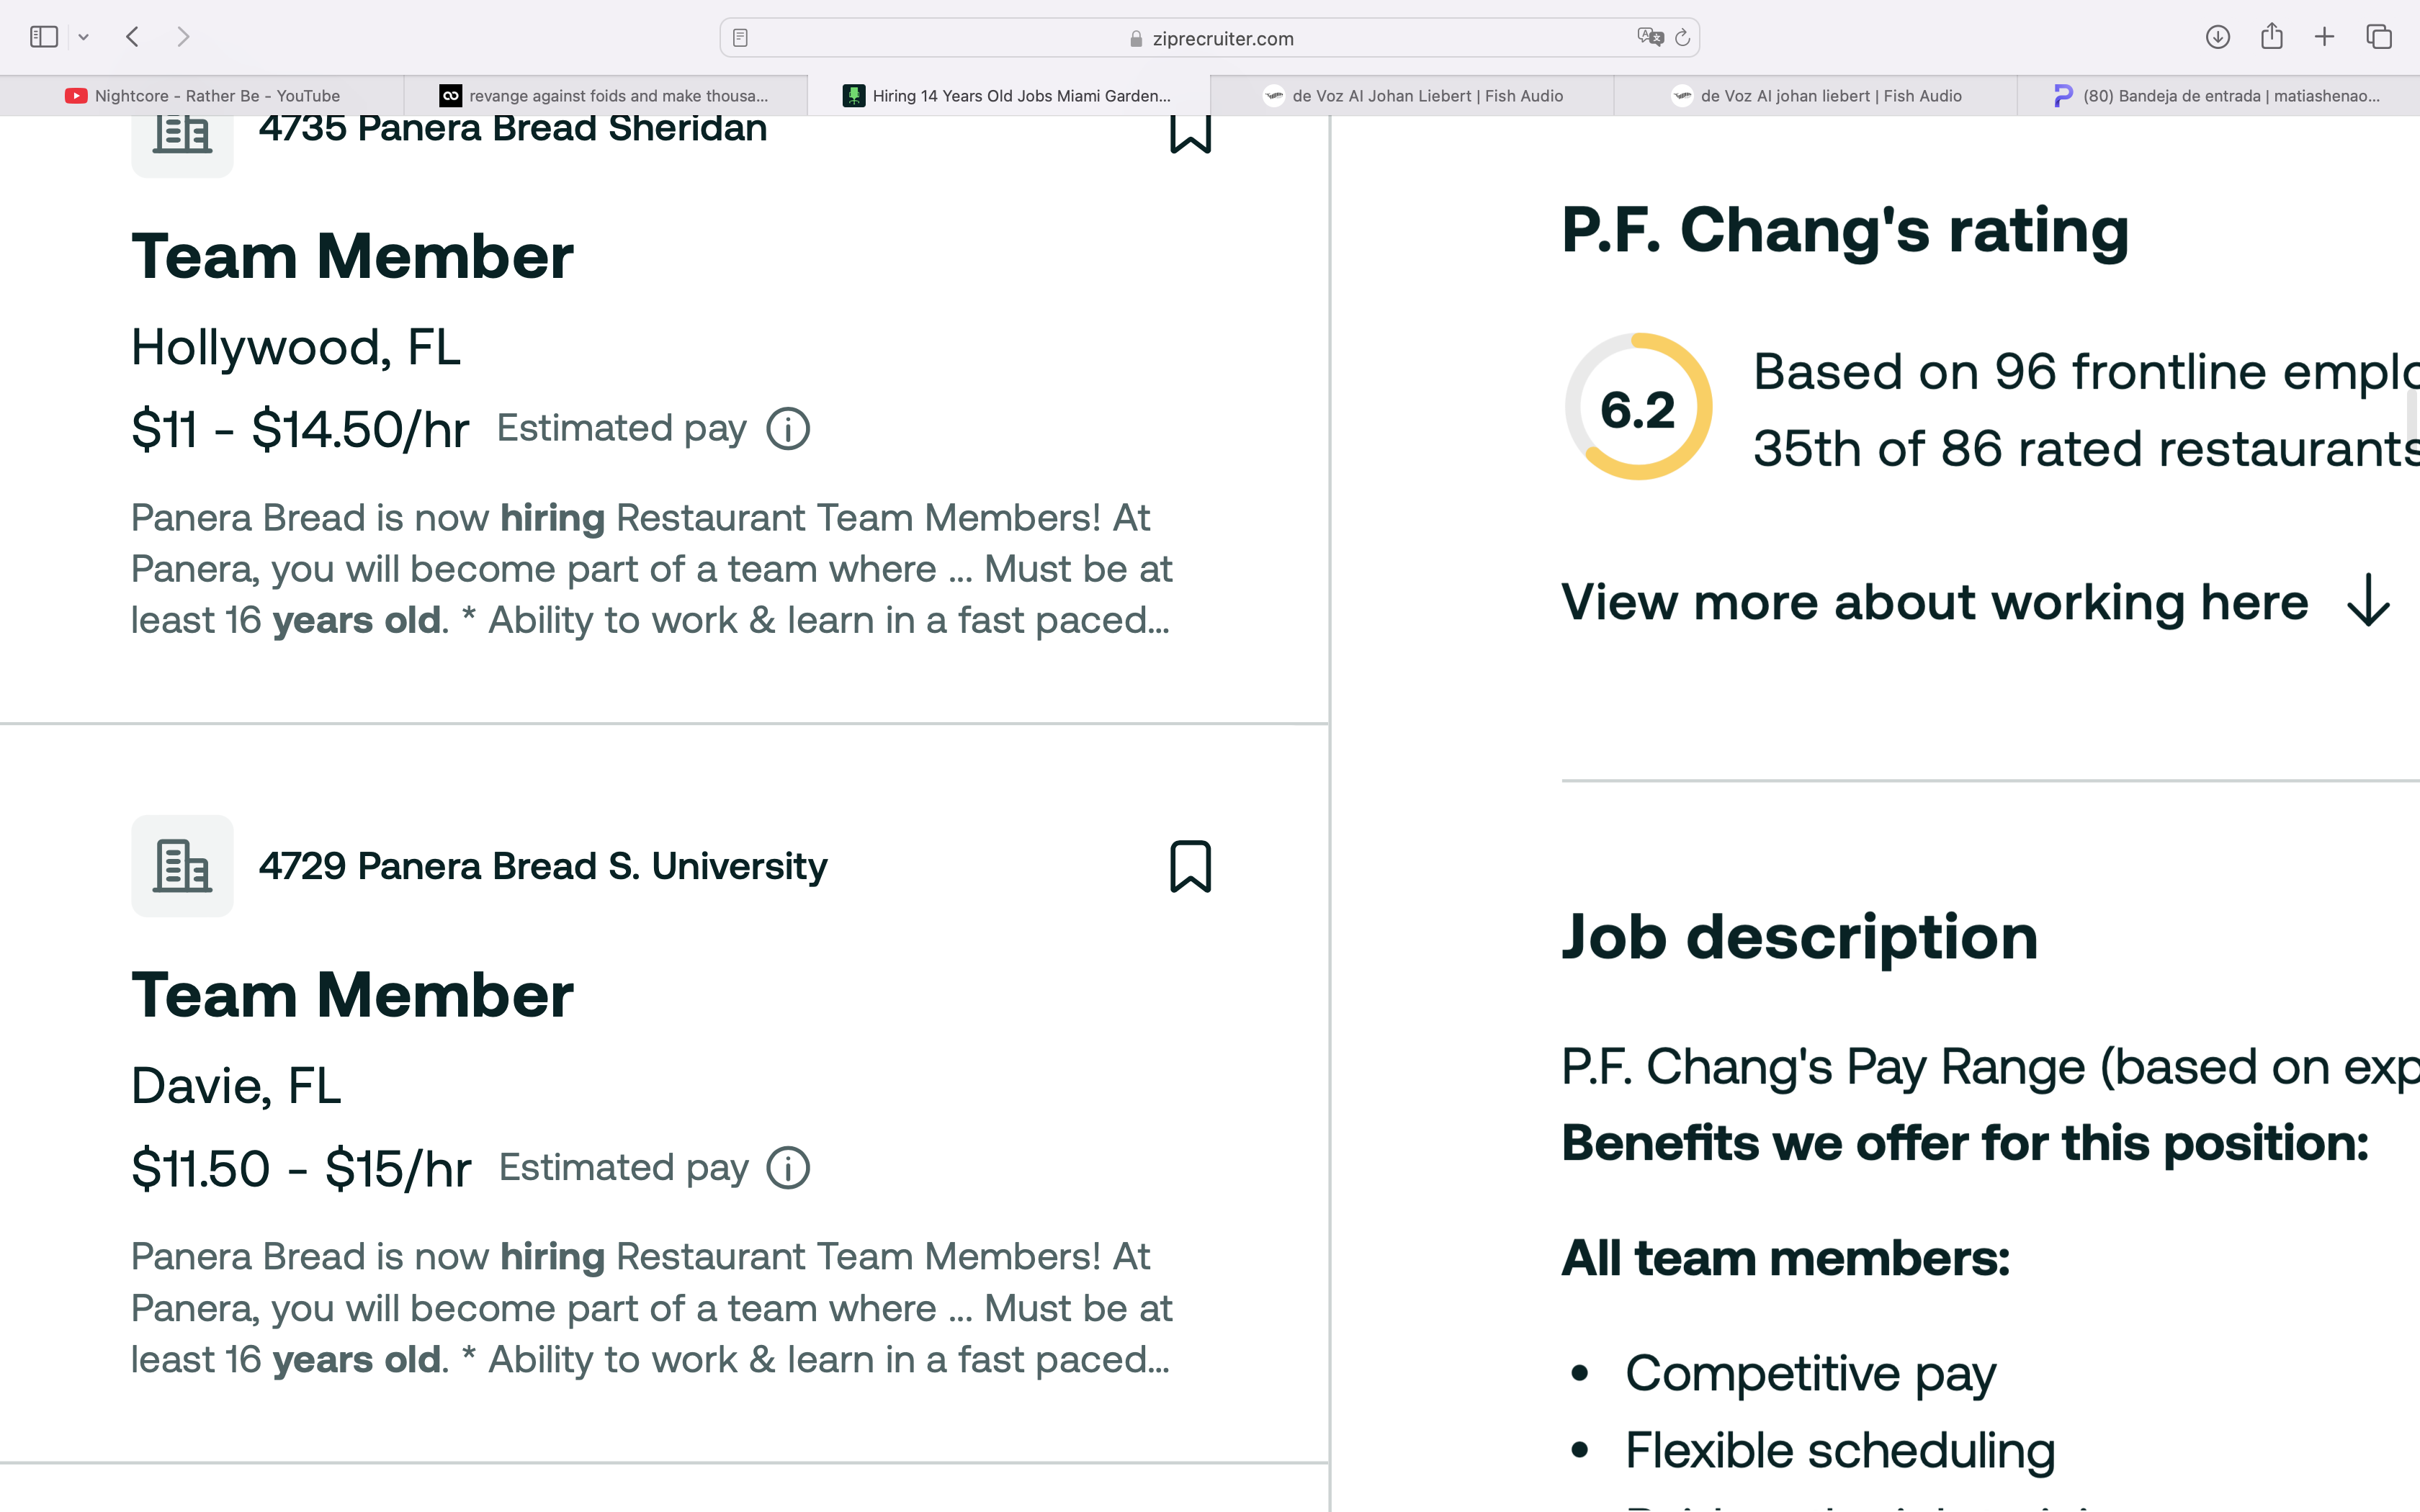Click the ziprecruiter.com address field

(1210, 38)
